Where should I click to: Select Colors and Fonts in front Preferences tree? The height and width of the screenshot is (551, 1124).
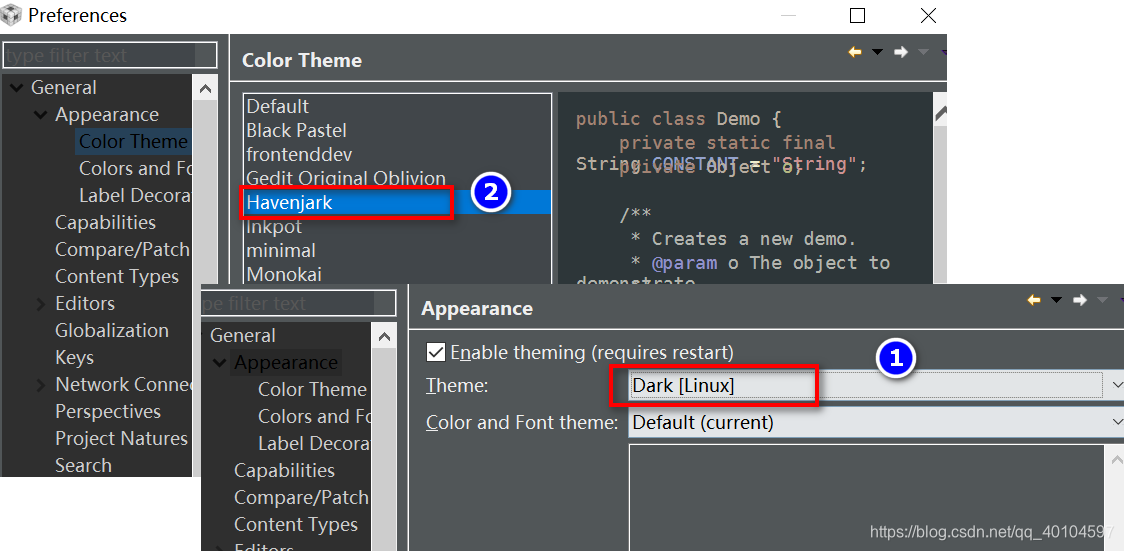click(x=314, y=416)
